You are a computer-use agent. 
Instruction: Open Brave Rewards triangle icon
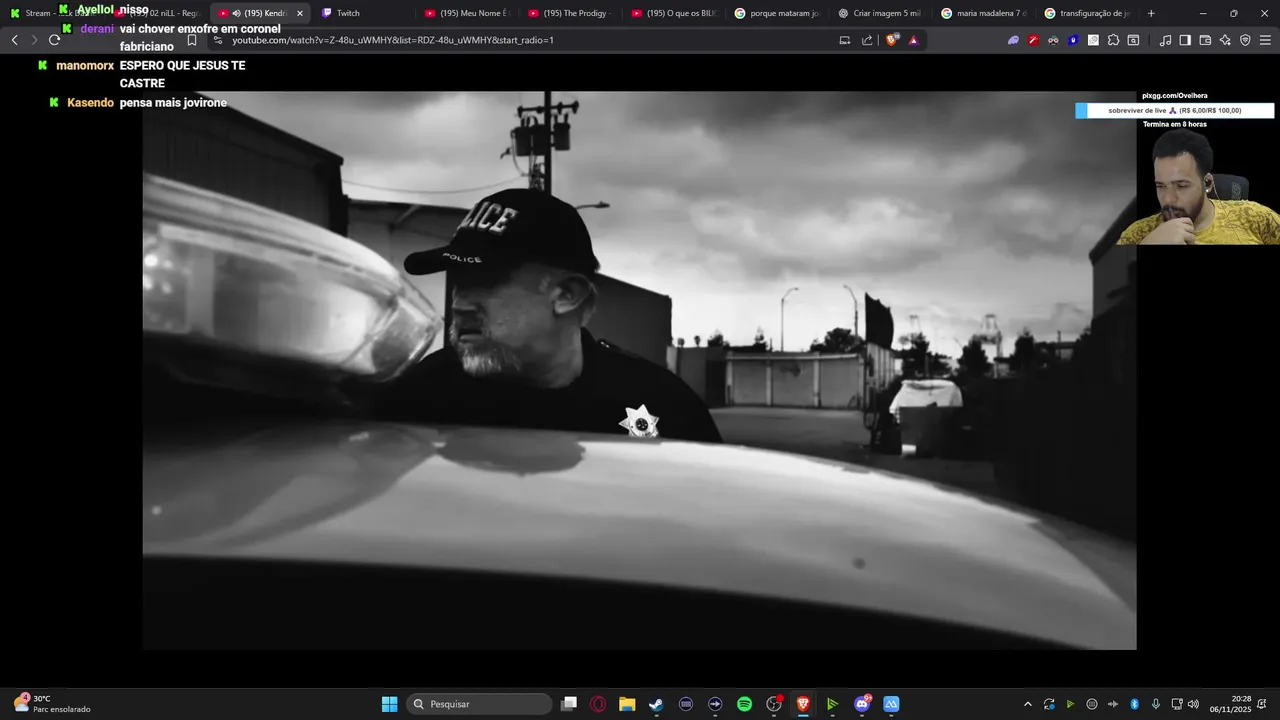coord(913,40)
